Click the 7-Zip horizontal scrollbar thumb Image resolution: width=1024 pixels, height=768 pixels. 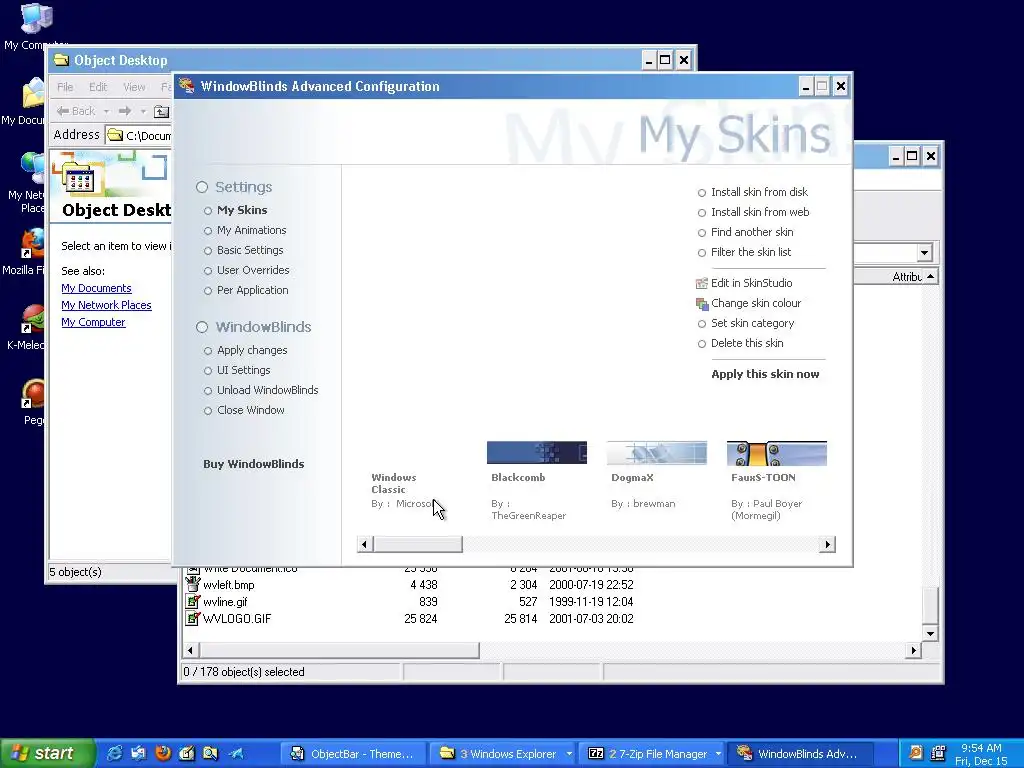340,650
